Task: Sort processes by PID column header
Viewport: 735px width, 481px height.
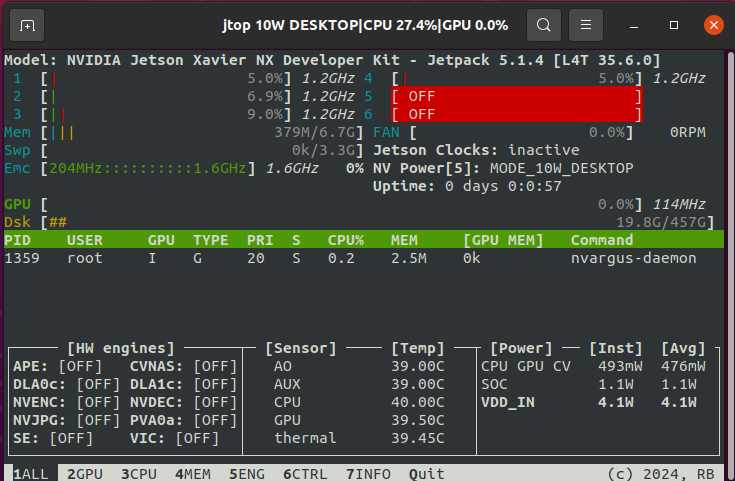Action: tap(17, 240)
